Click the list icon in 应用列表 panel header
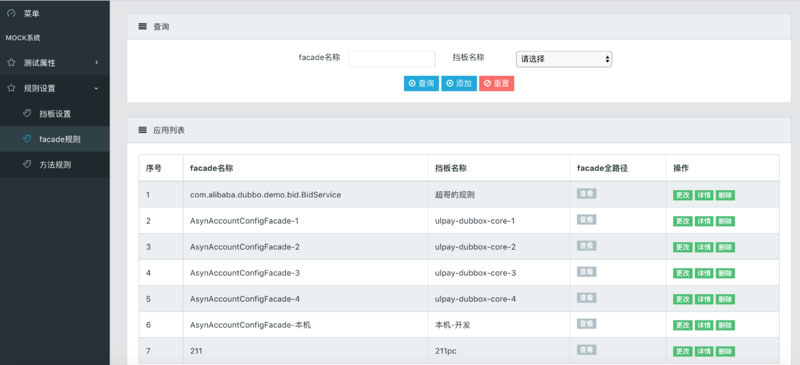Screen dimensions: 800x365 (142, 130)
